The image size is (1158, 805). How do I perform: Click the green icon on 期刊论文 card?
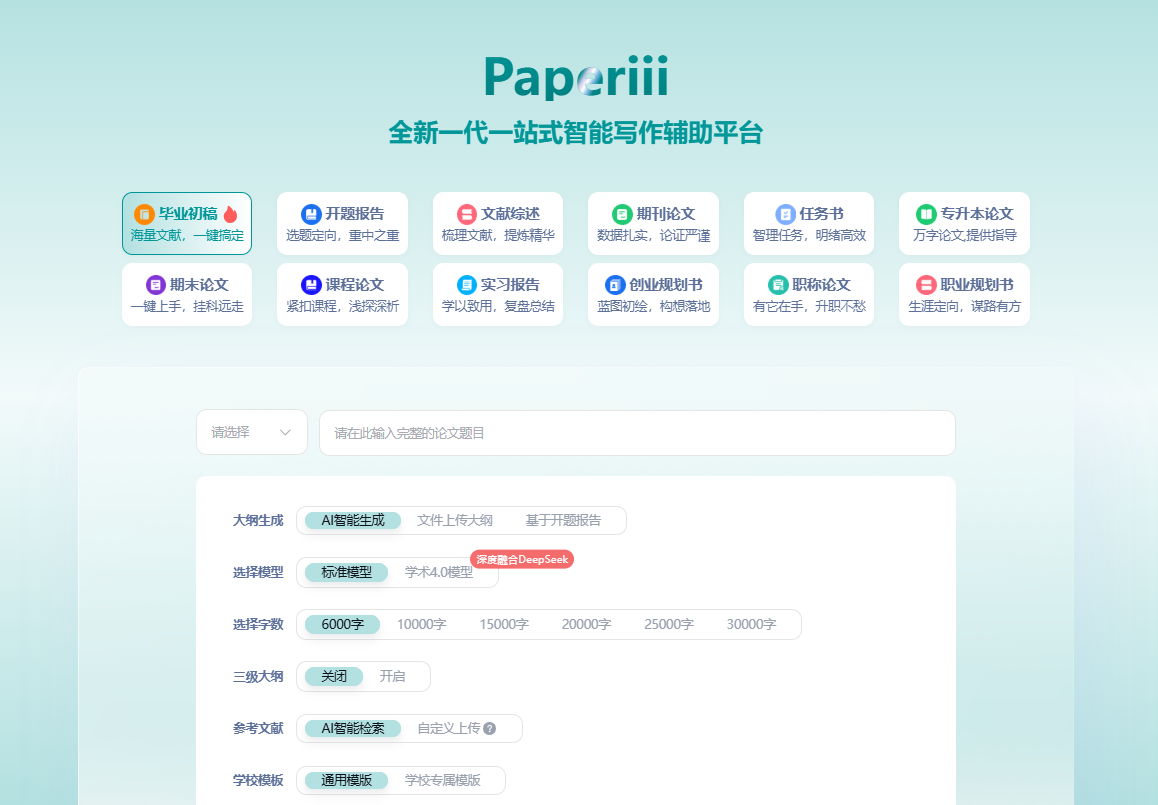click(x=623, y=214)
